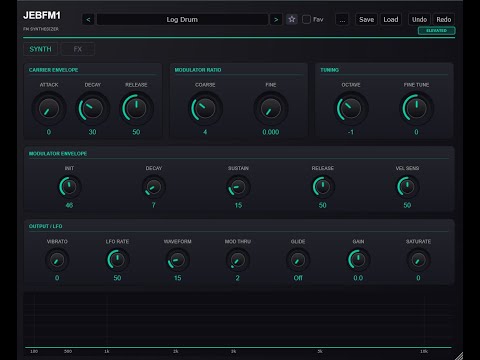Screen dimensions: 480x360
Task: Click the modulator ratio Coarse knob
Action: point(205,109)
